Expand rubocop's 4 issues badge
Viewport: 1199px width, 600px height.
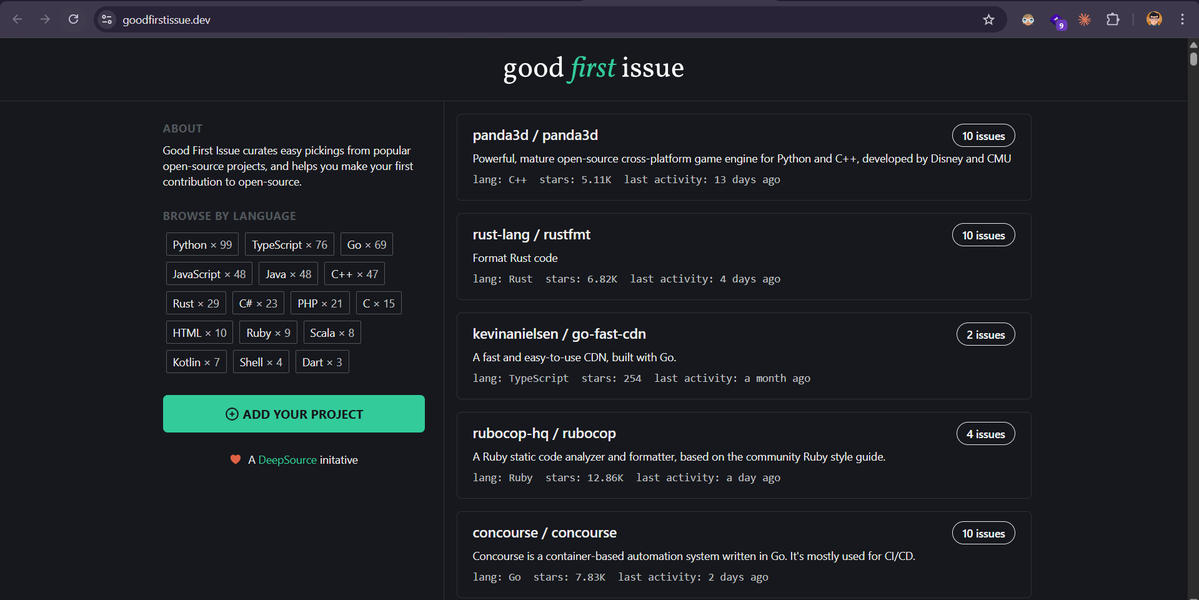click(986, 433)
